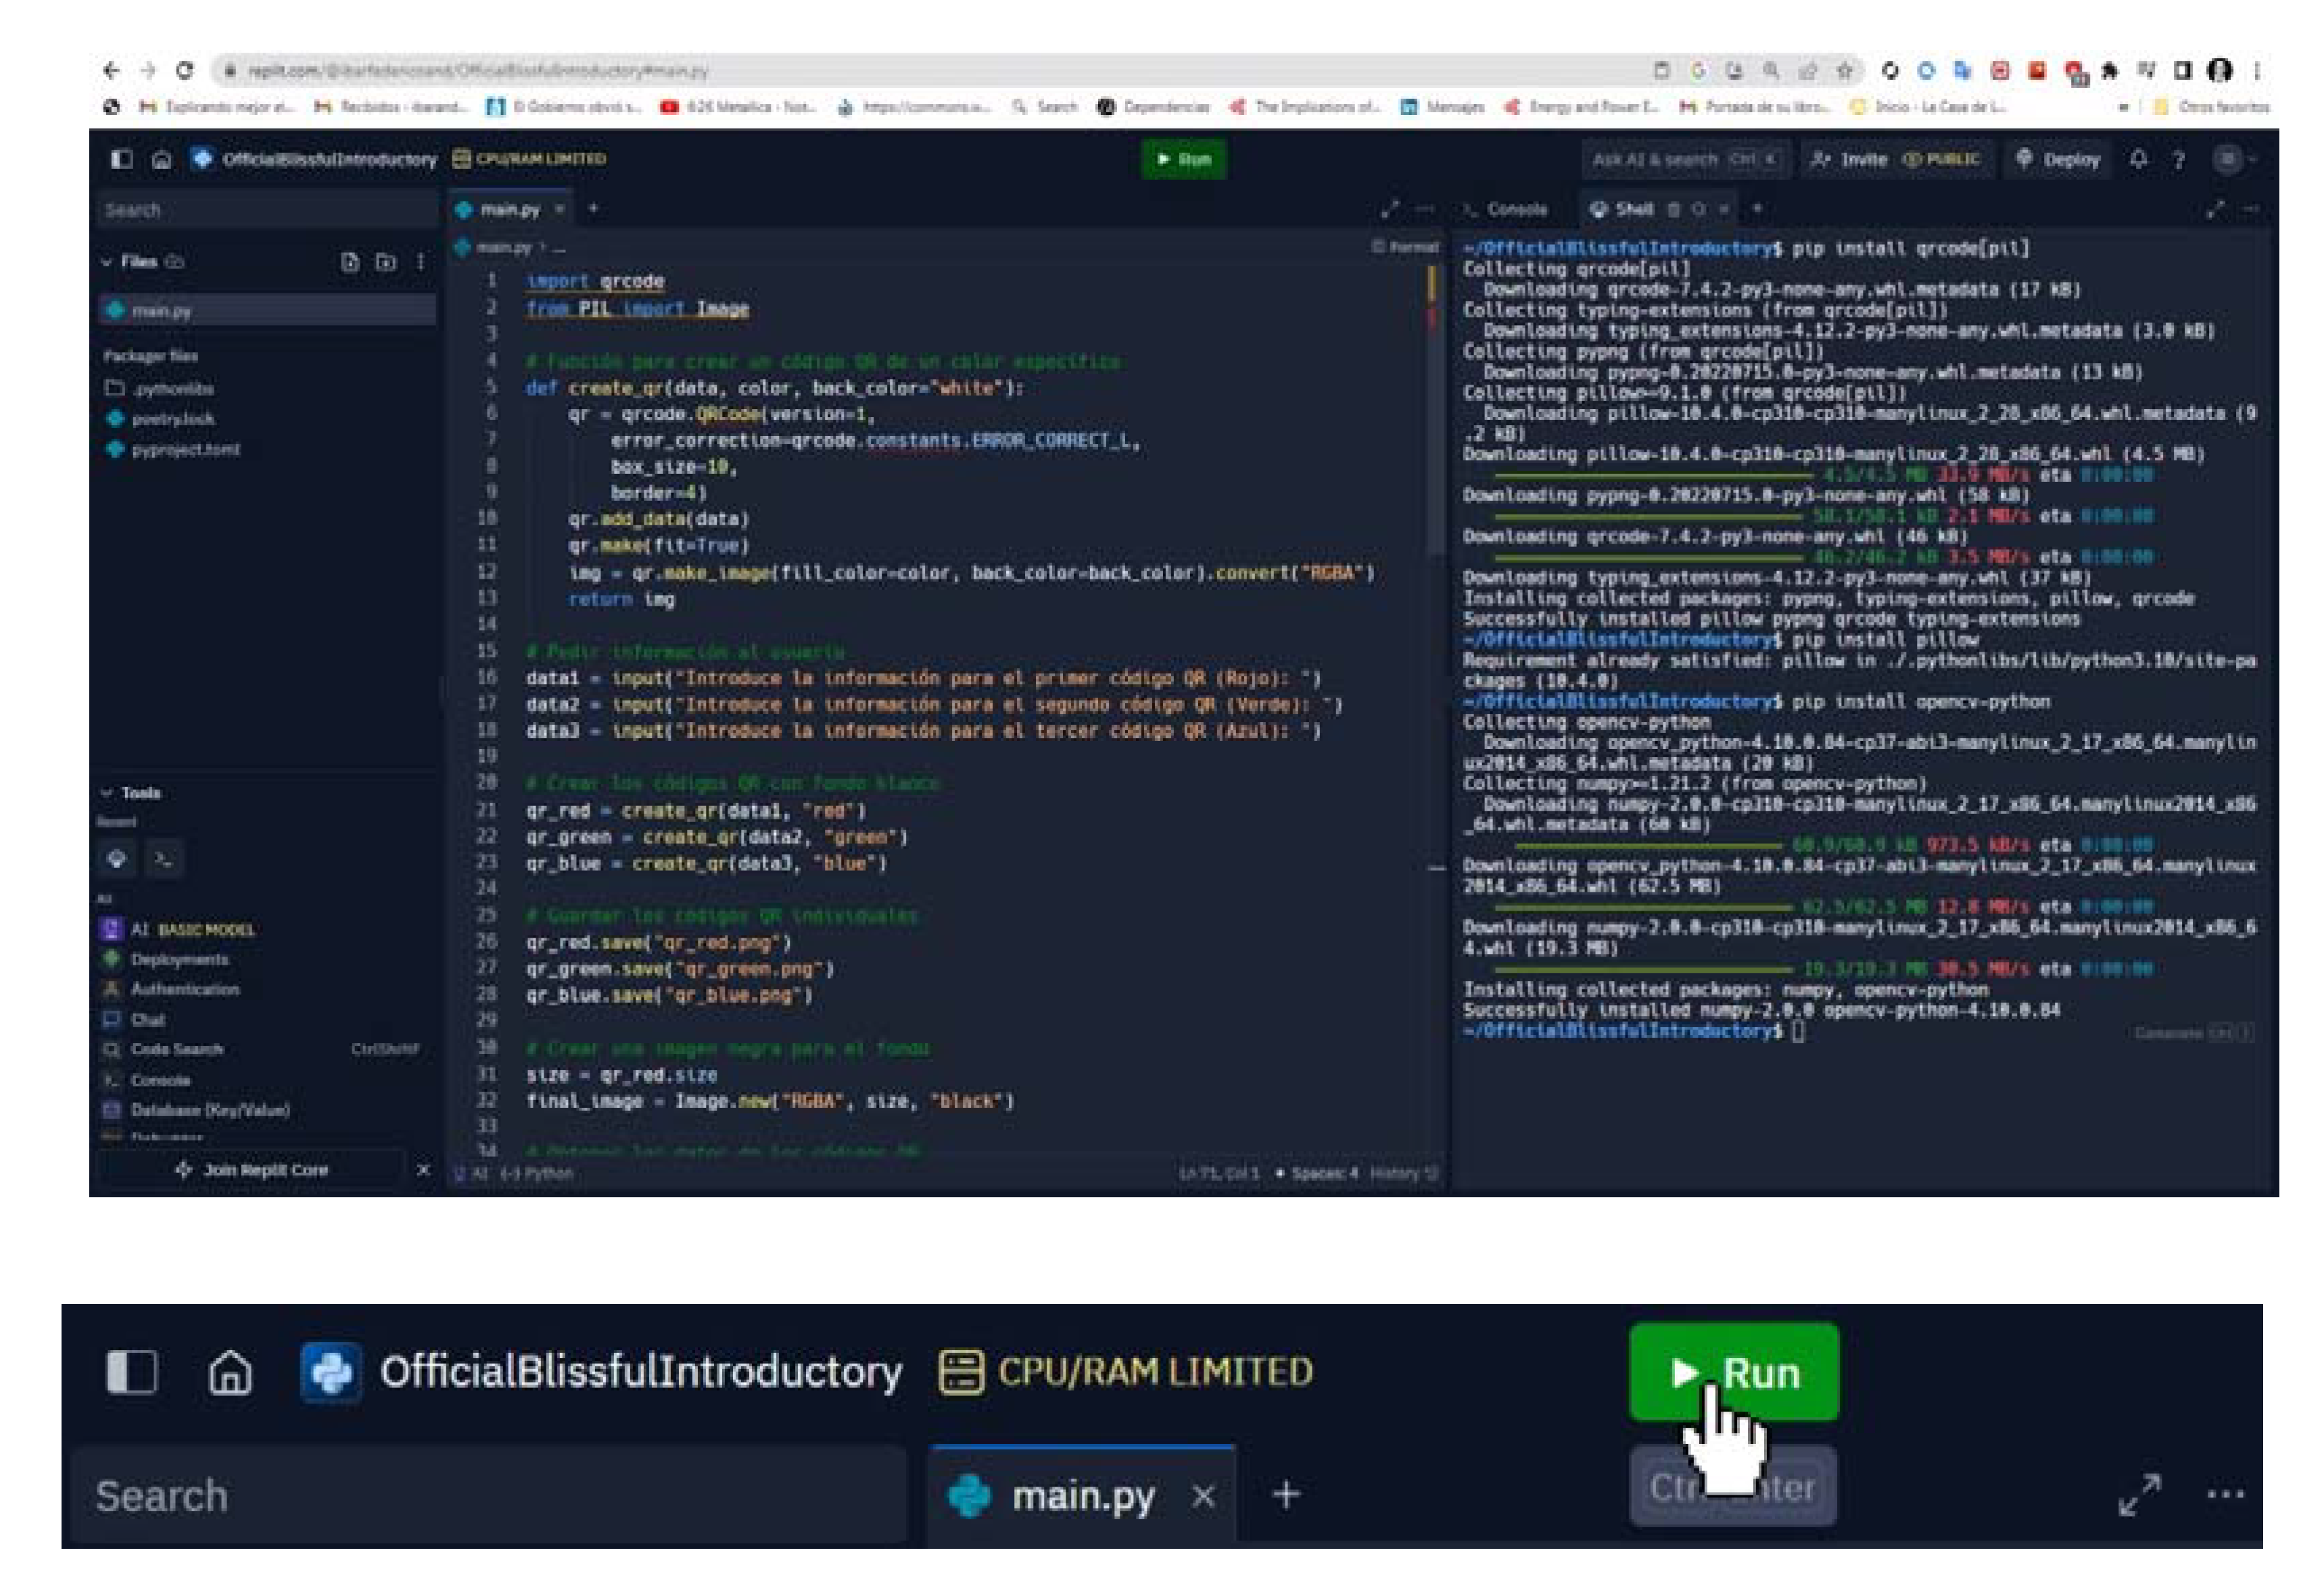Collapse the Files section

[x=107, y=262]
